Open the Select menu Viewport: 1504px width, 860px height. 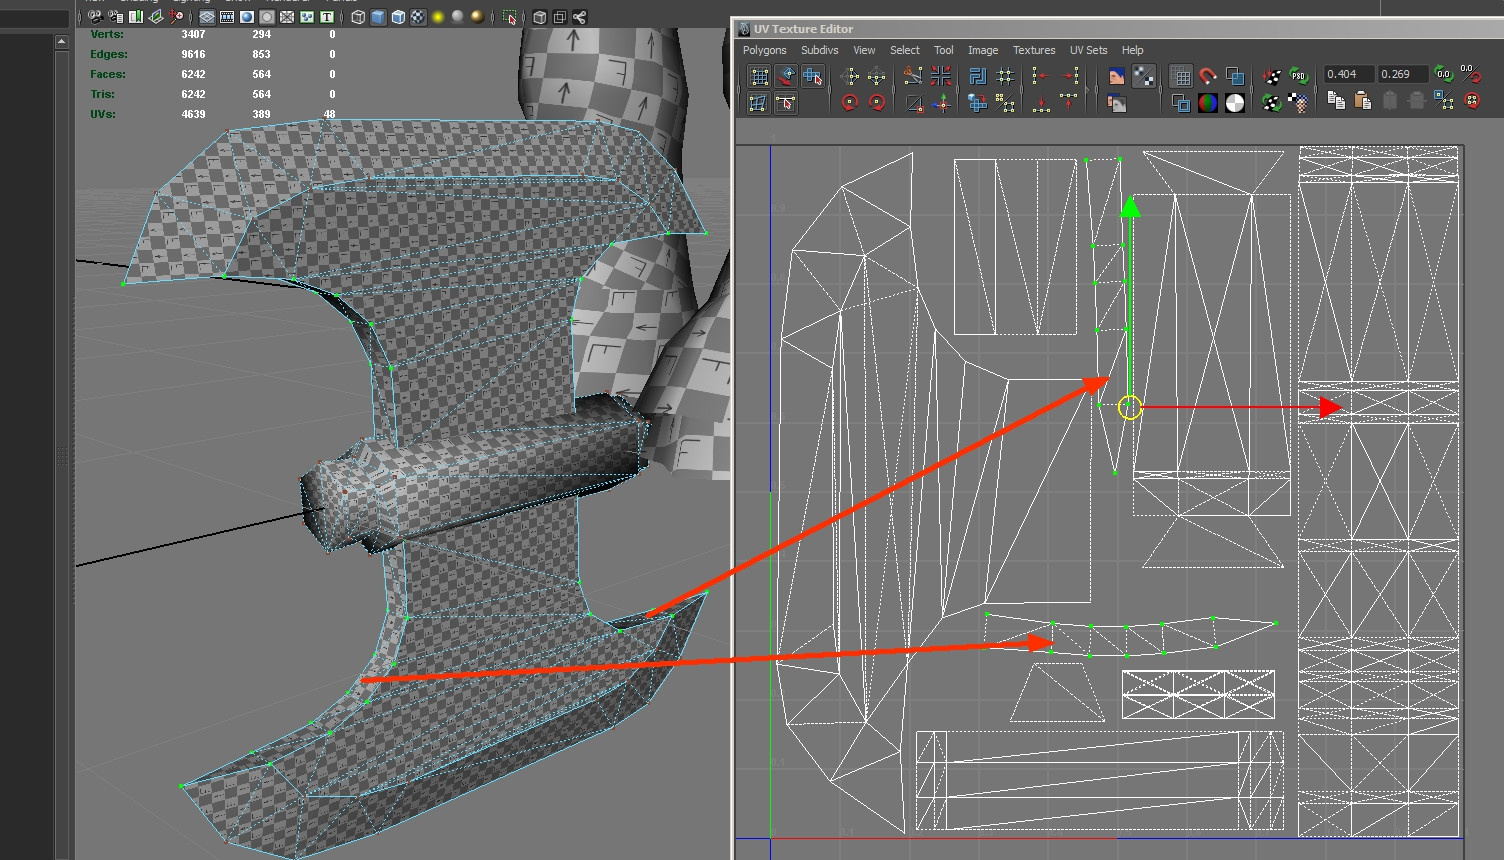click(905, 50)
